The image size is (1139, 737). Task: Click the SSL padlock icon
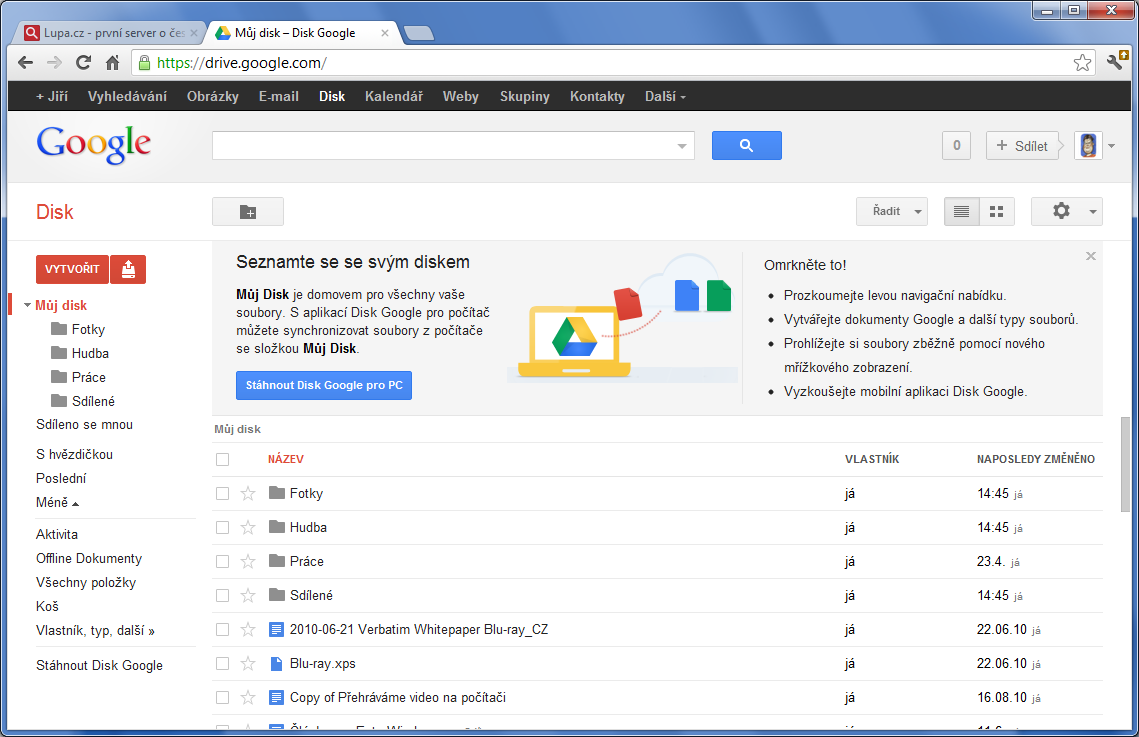tap(144, 62)
